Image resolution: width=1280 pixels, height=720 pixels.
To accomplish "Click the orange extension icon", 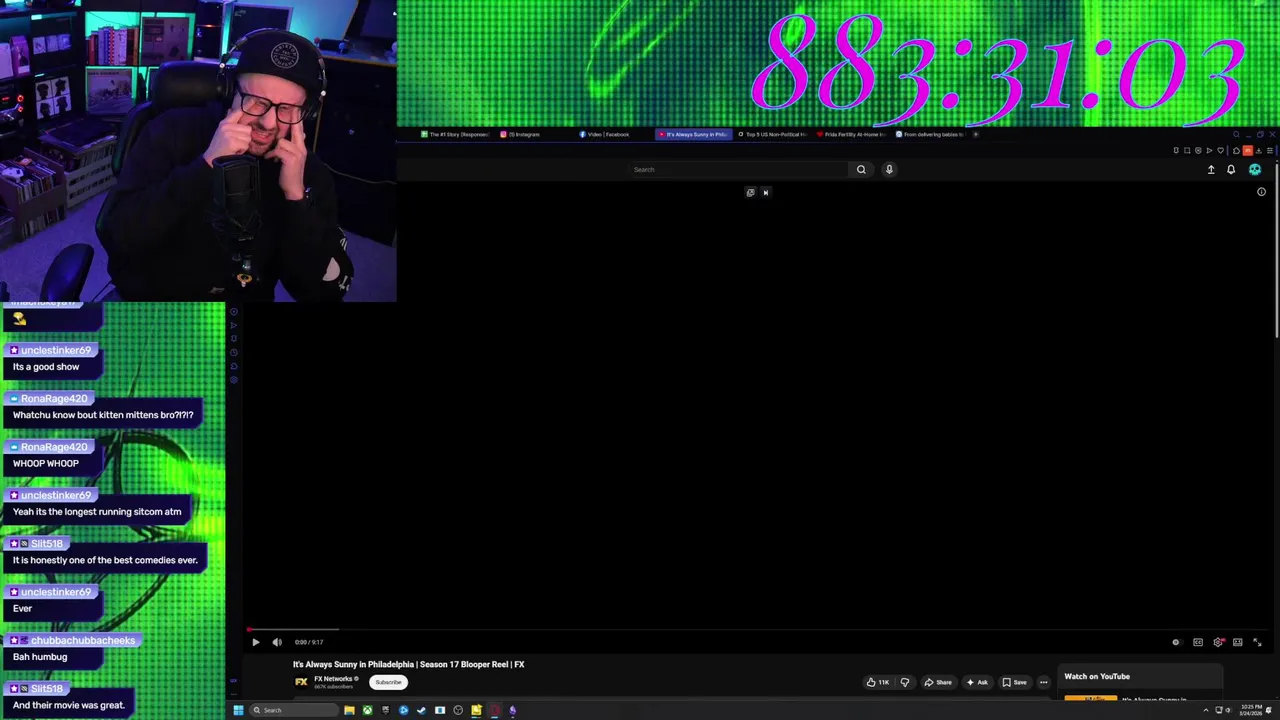I will click(x=1248, y=150).
